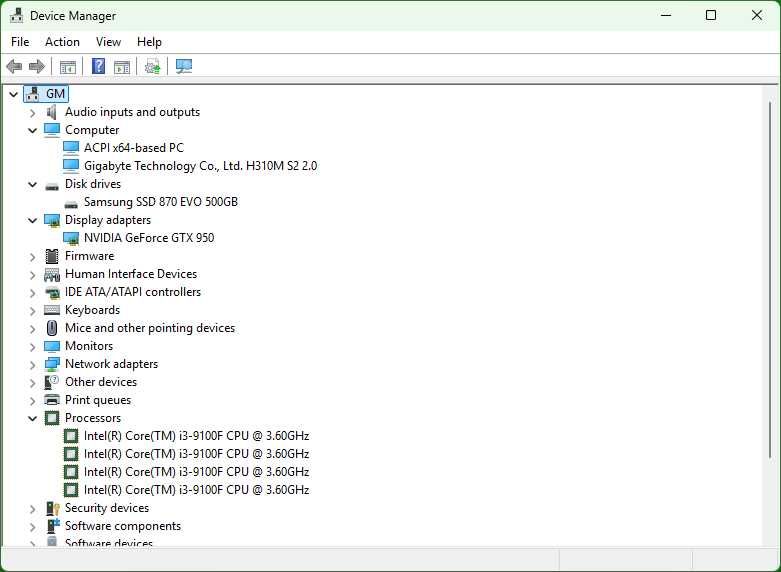This screenshot has height=572, width=781.
Task: Click the Keyboards category icon
Action: click(52, 310)
